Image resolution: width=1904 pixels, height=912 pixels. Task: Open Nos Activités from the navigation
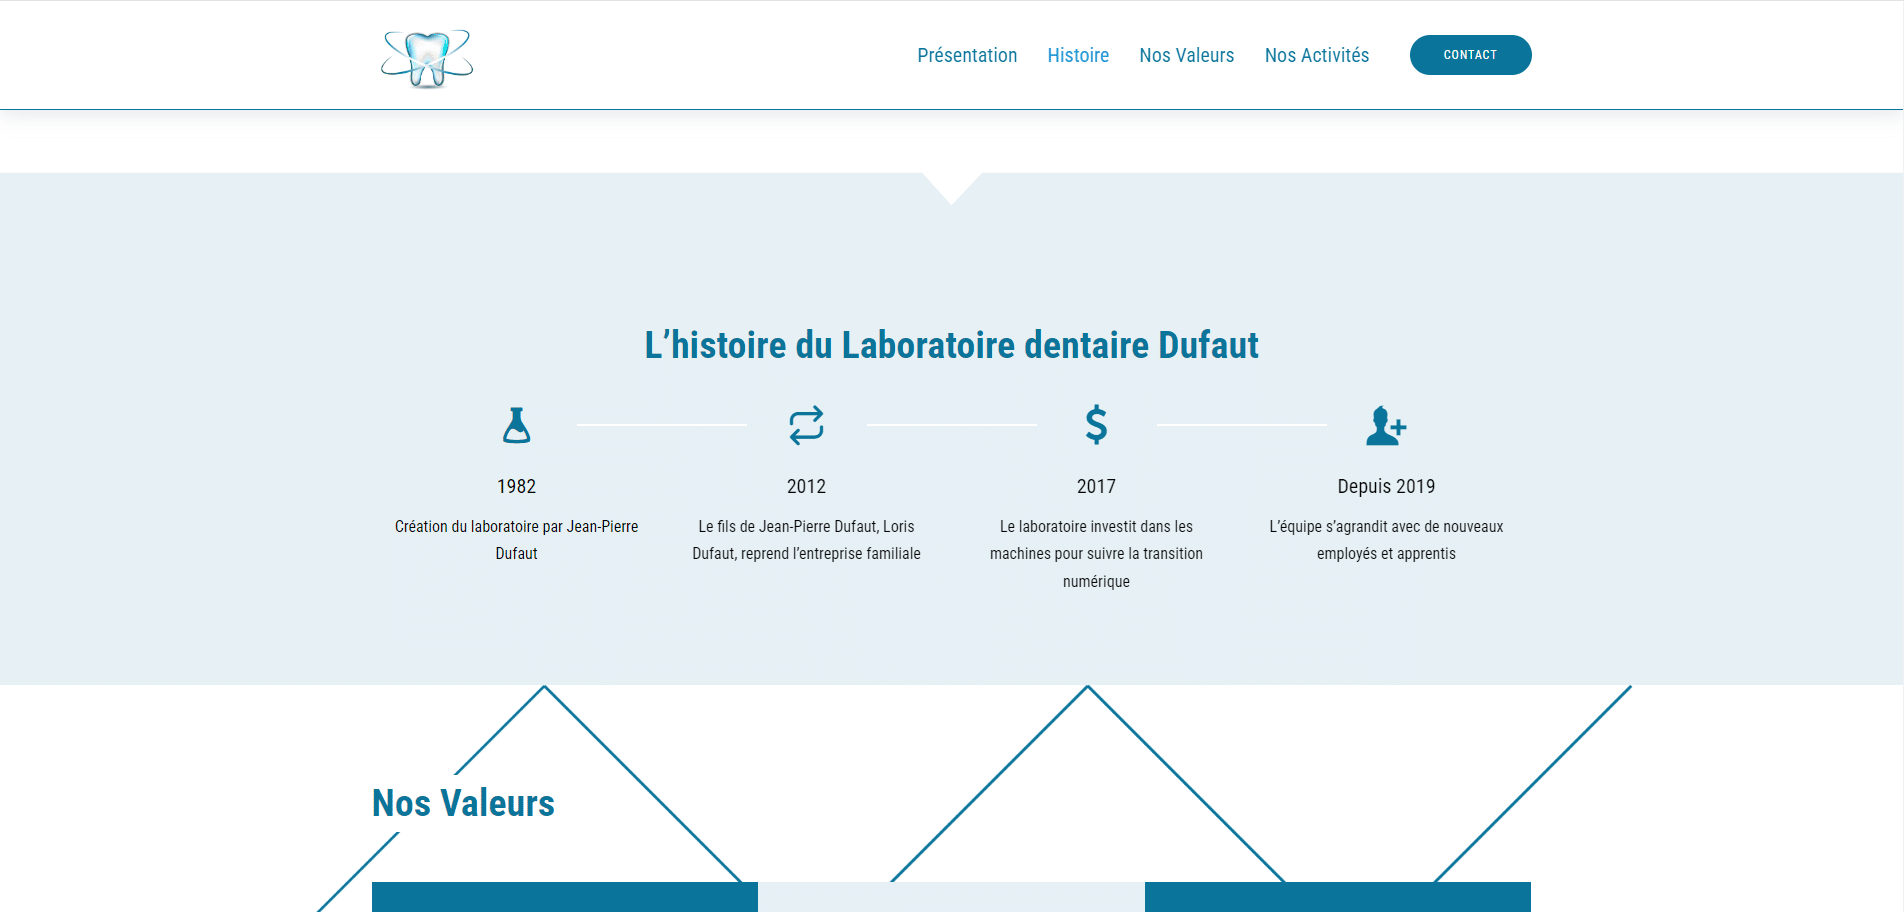(1316, 55)
